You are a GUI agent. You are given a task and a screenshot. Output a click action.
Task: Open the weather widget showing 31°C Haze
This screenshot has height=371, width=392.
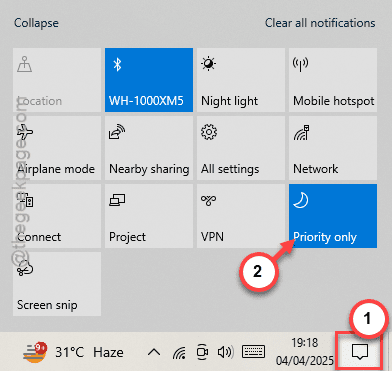tap(73, 352)
